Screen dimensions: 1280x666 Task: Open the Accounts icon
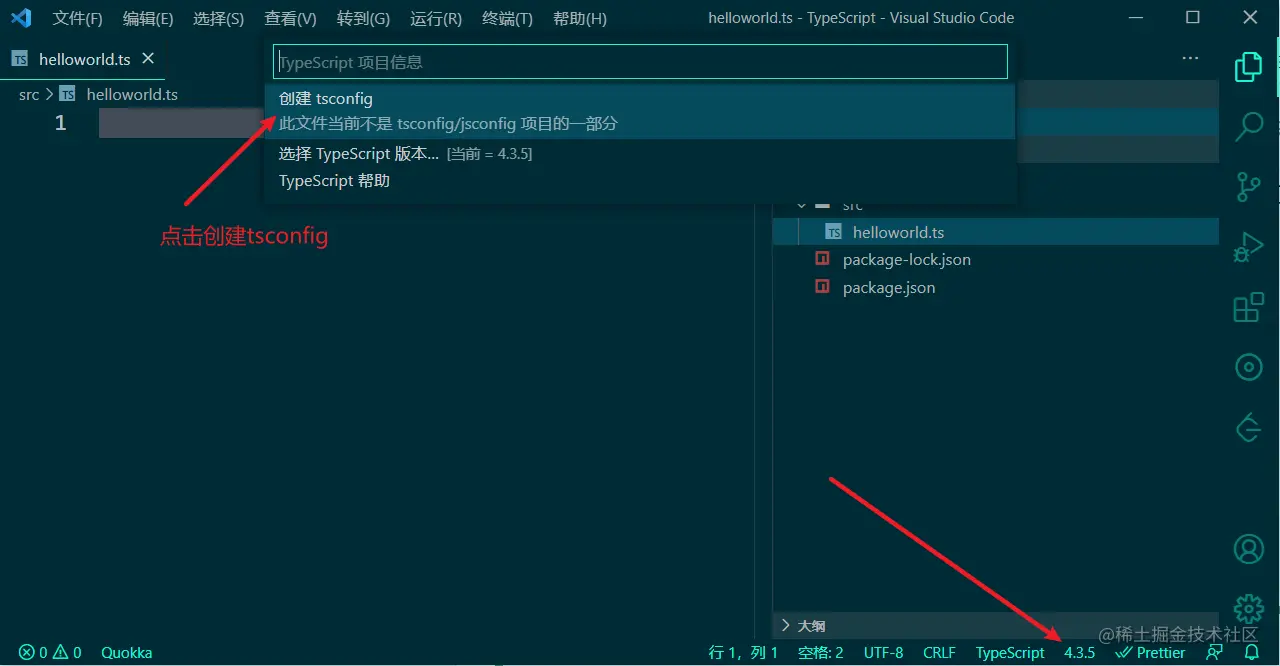pos(1248,549)
